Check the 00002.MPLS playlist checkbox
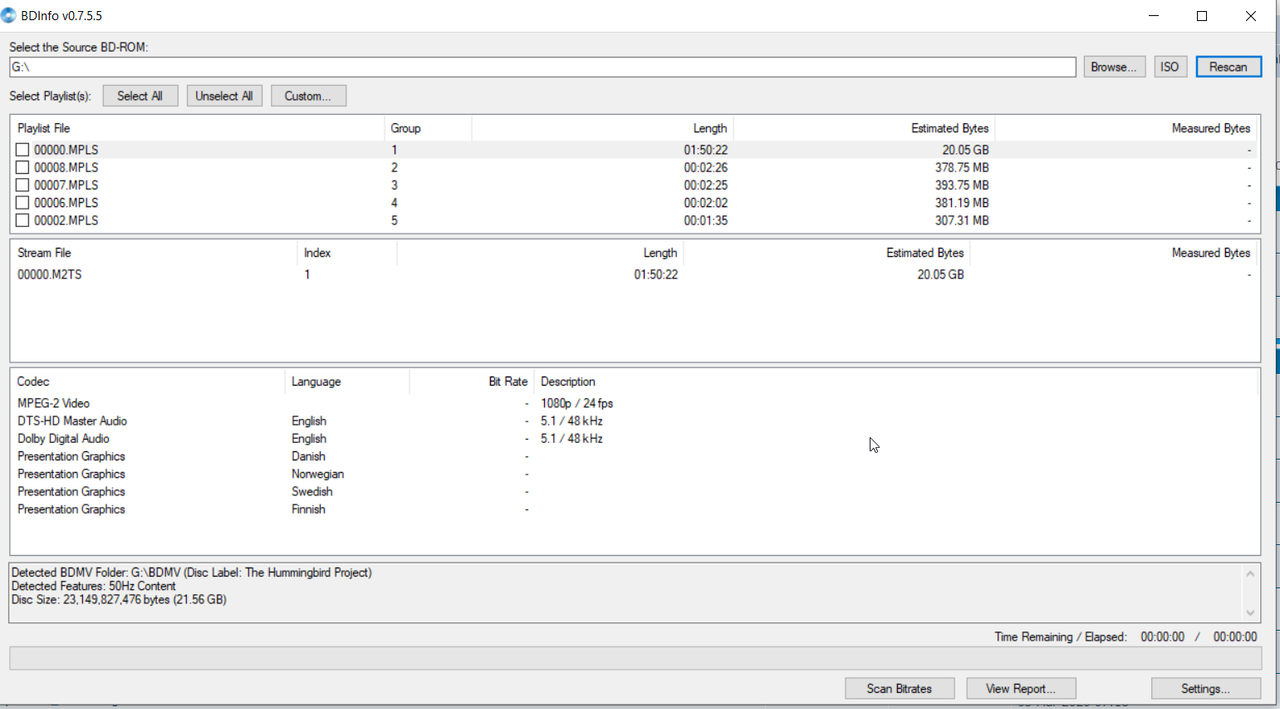The height and width of the screenshot is (709, 1280). 22,221
